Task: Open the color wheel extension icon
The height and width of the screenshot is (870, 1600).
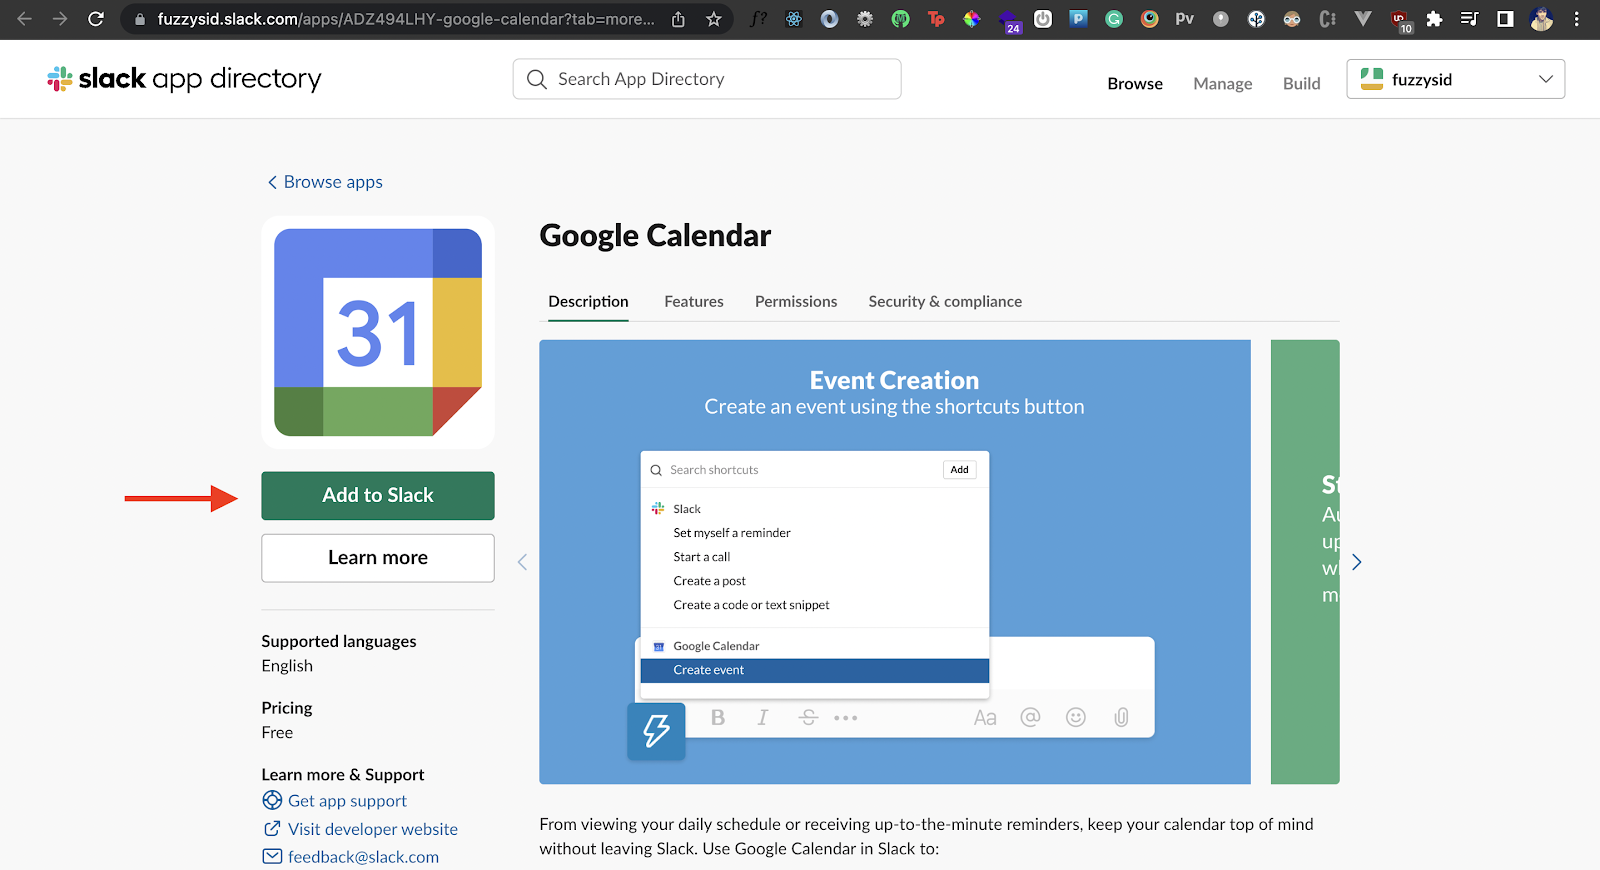Action: tap(972, 19)
